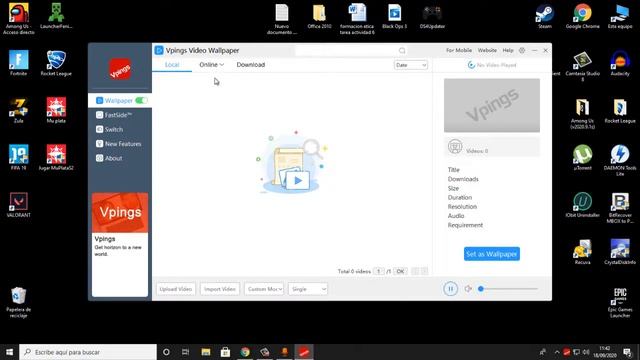Screen dimensions: 640x360
Task: Open the notification center icon
Action: coord(627,352)
